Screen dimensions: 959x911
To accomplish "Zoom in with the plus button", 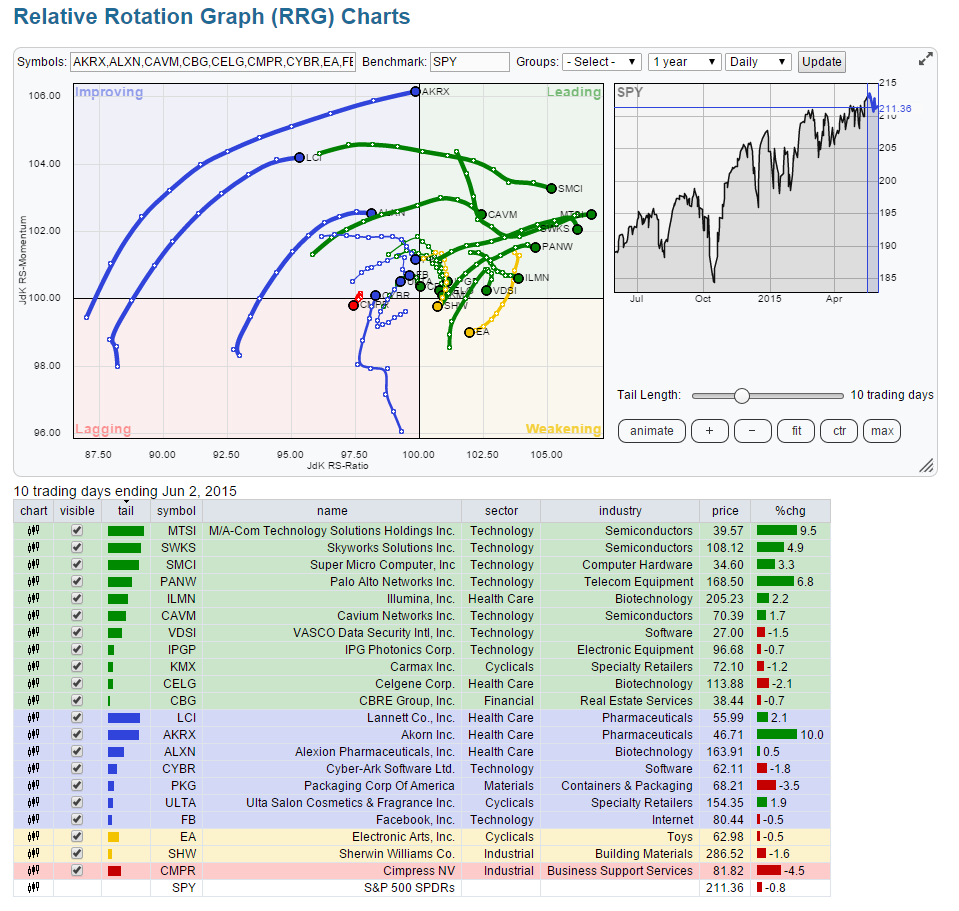I will tap(709, 431).
